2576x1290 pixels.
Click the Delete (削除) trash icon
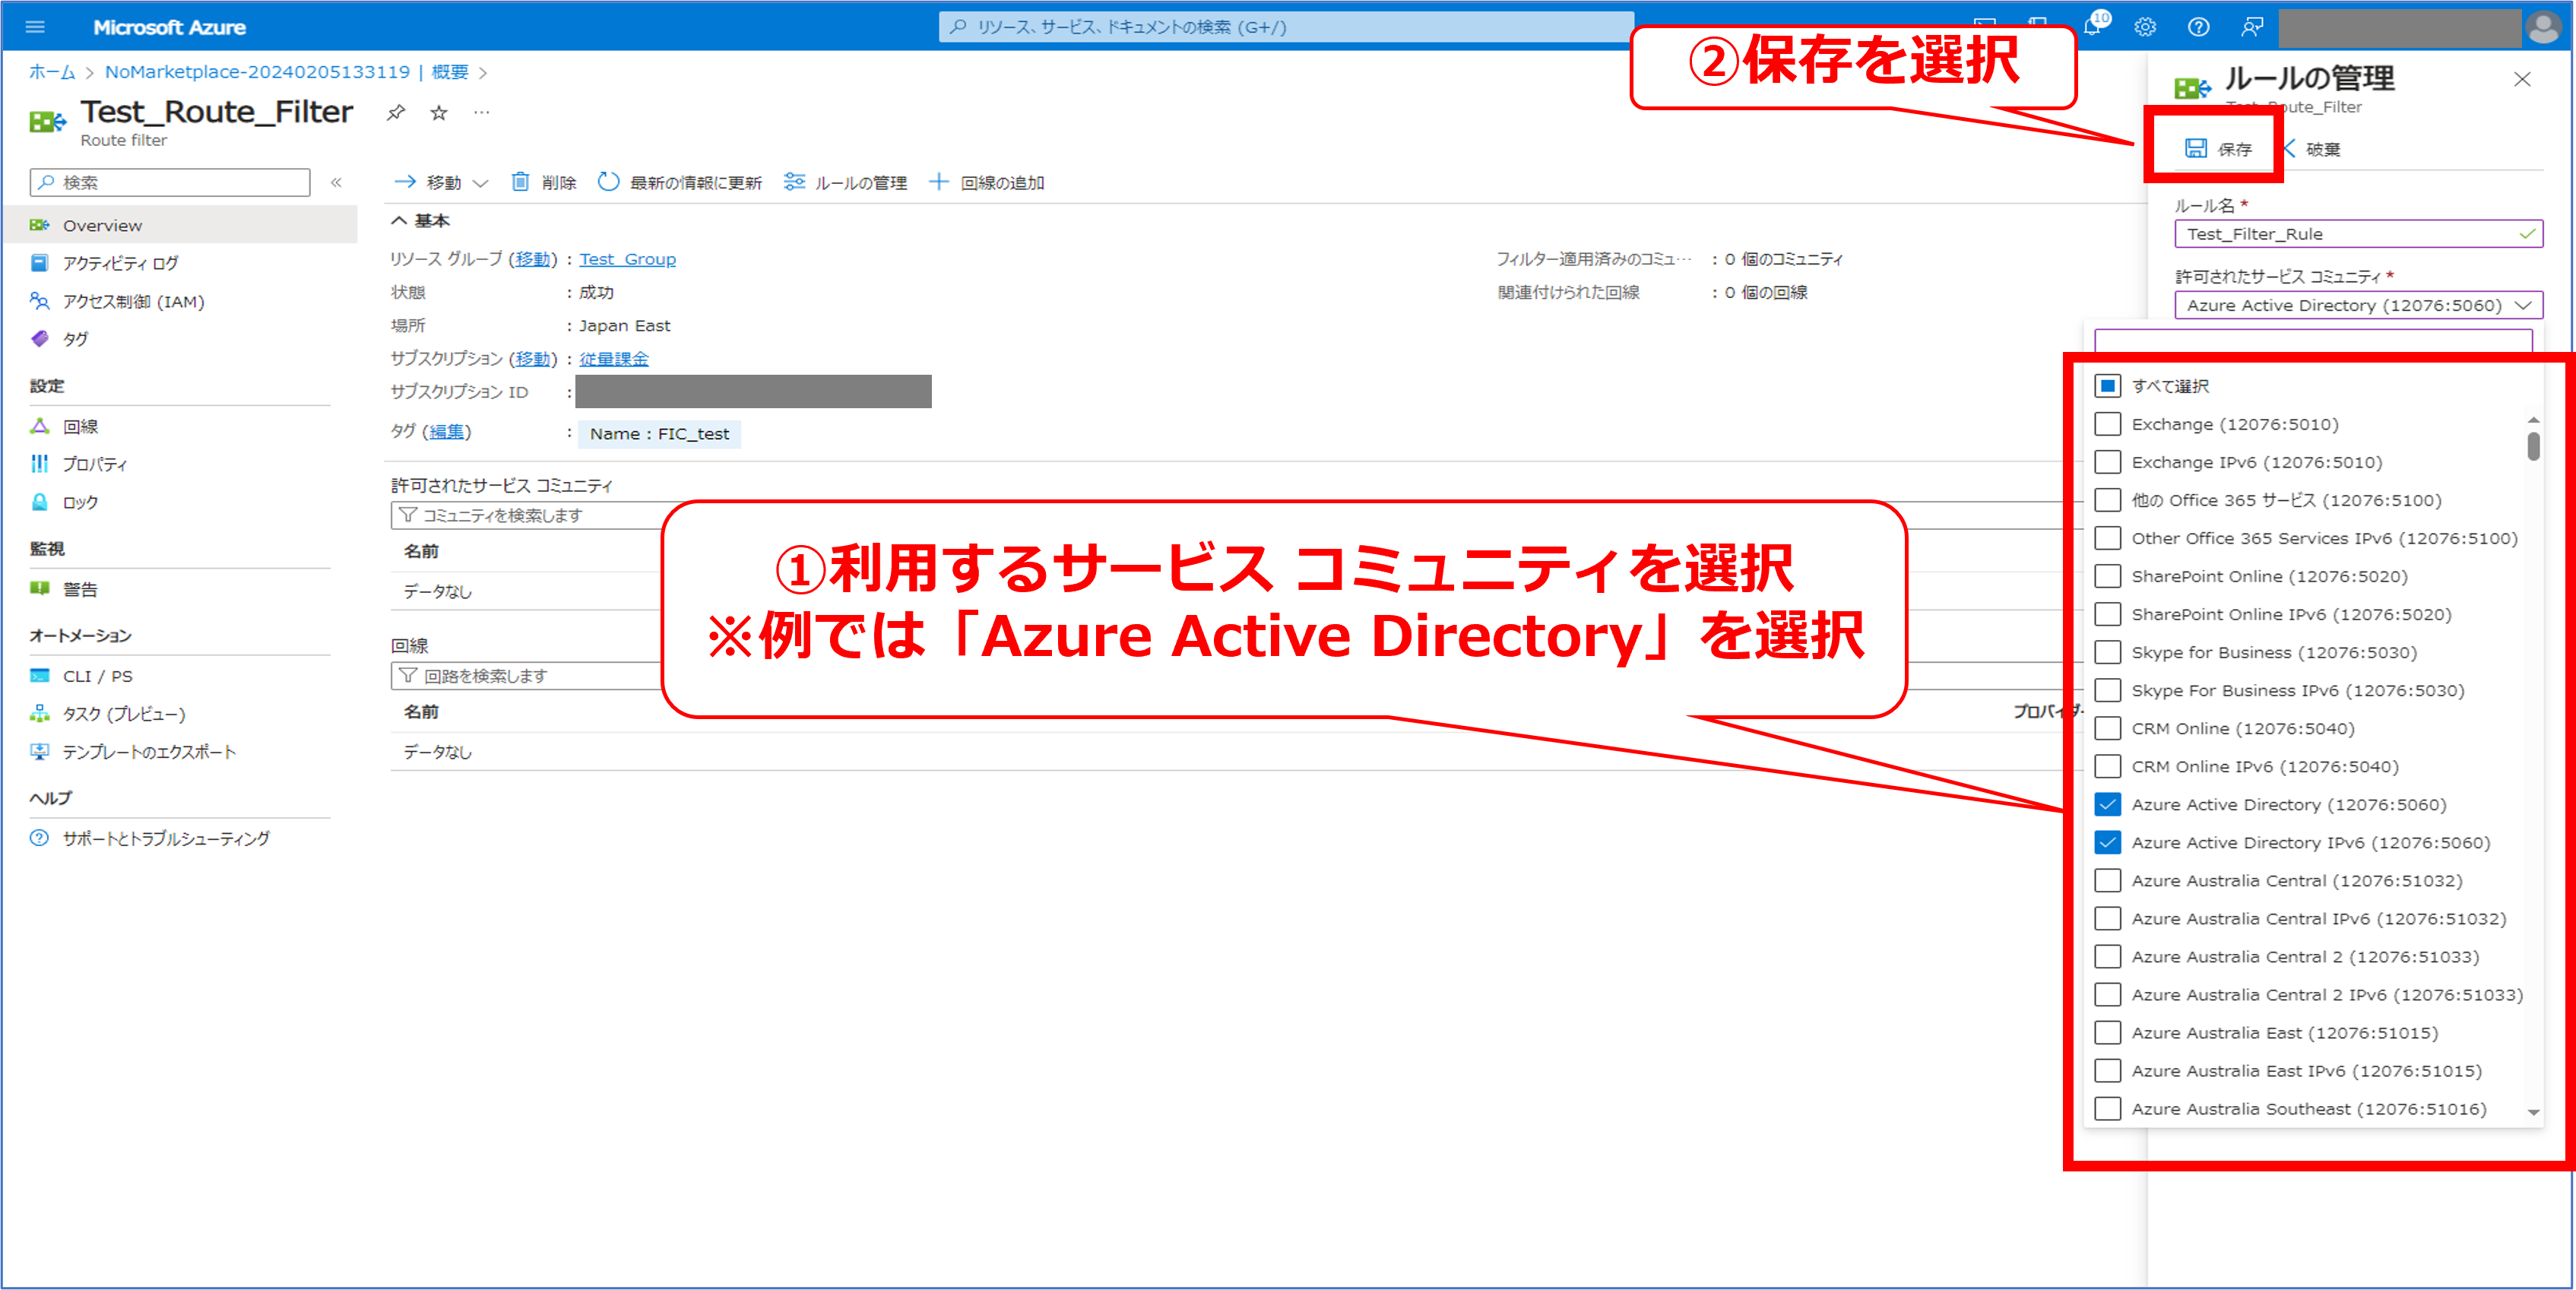click(520, 182)
